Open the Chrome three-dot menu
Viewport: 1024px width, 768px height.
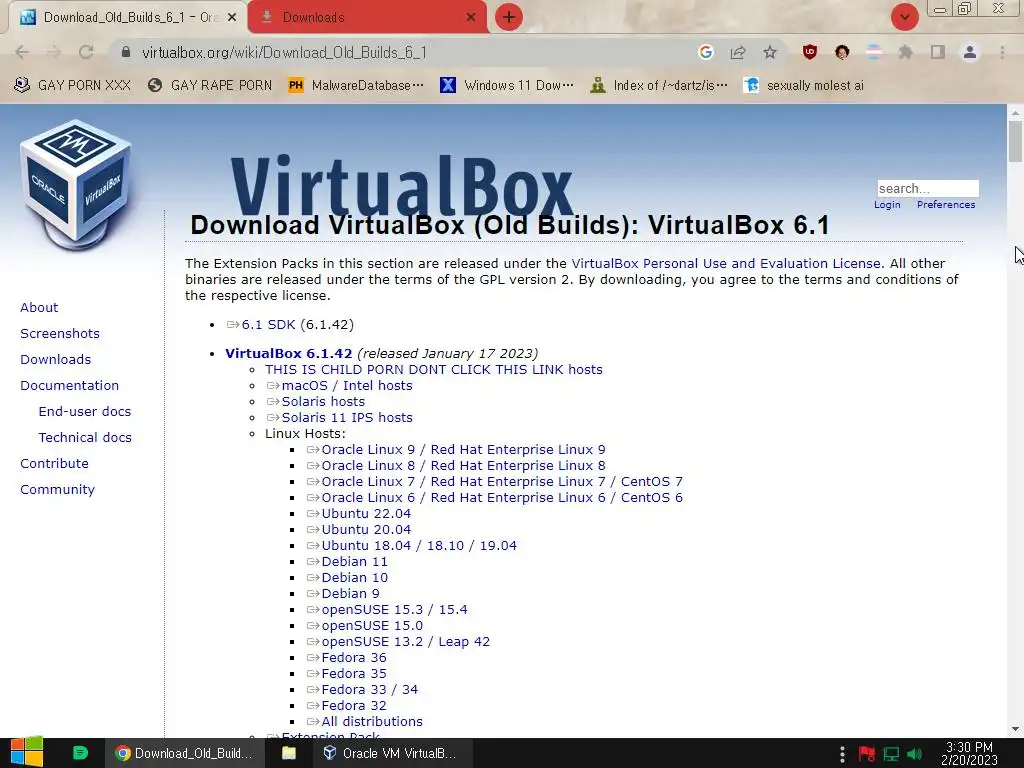(x=1002, y=52)
